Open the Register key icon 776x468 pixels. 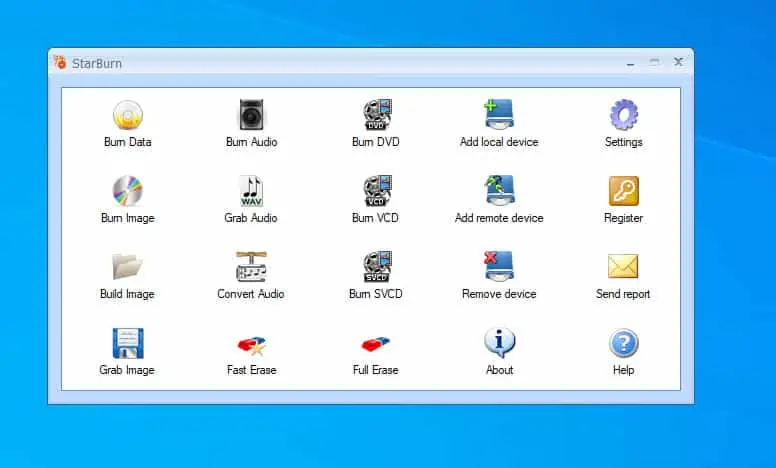tap(624, 191)
